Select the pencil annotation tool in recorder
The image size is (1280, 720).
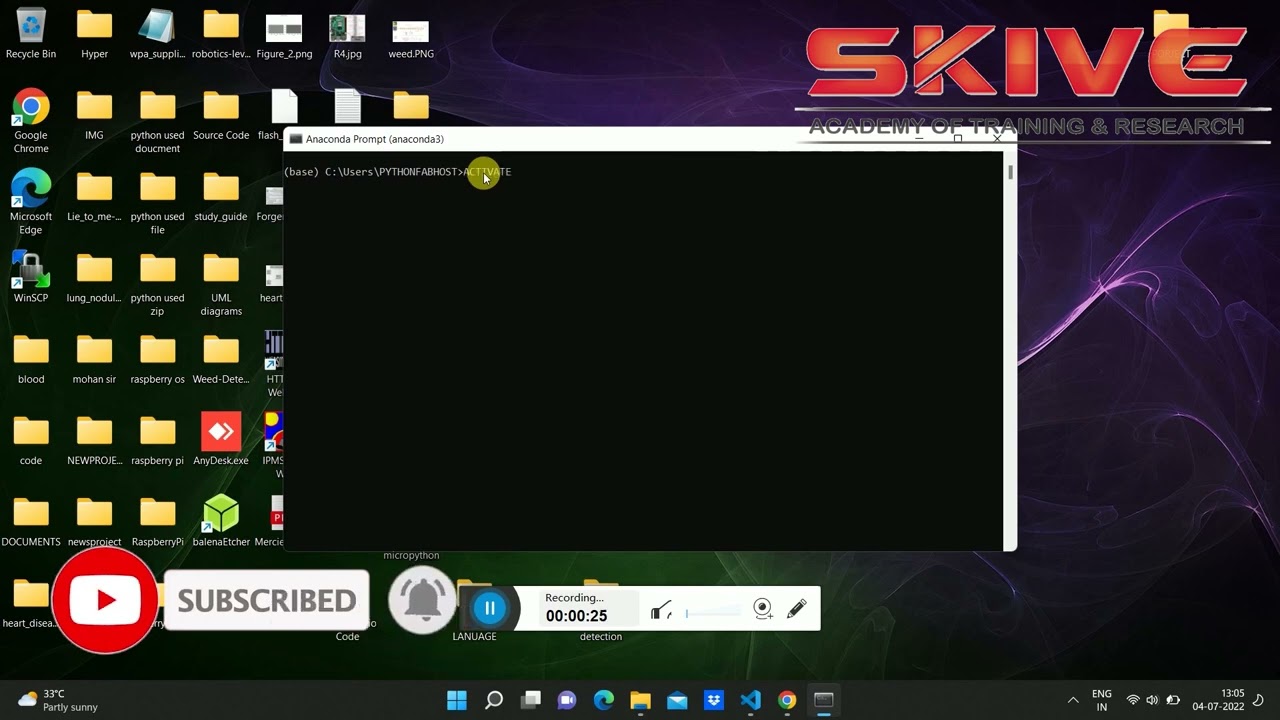[x=797, y=609]
